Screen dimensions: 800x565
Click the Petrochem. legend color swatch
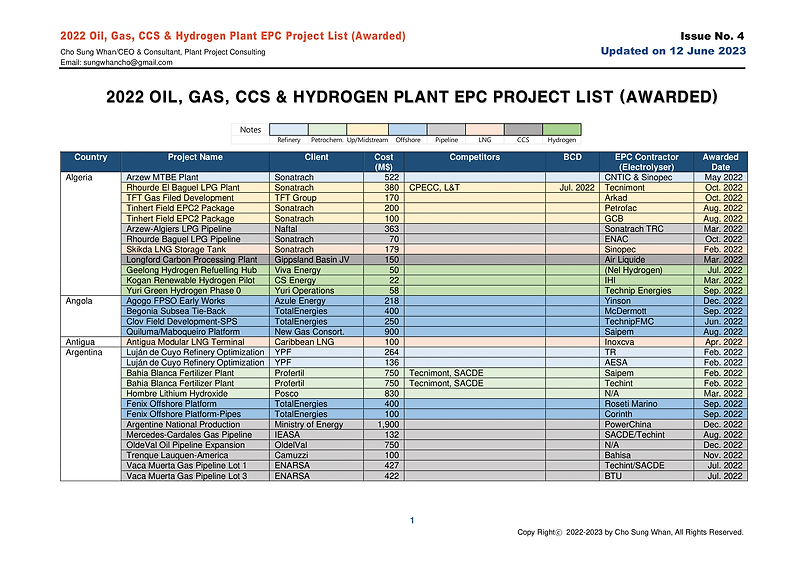[x=327, y=130]
